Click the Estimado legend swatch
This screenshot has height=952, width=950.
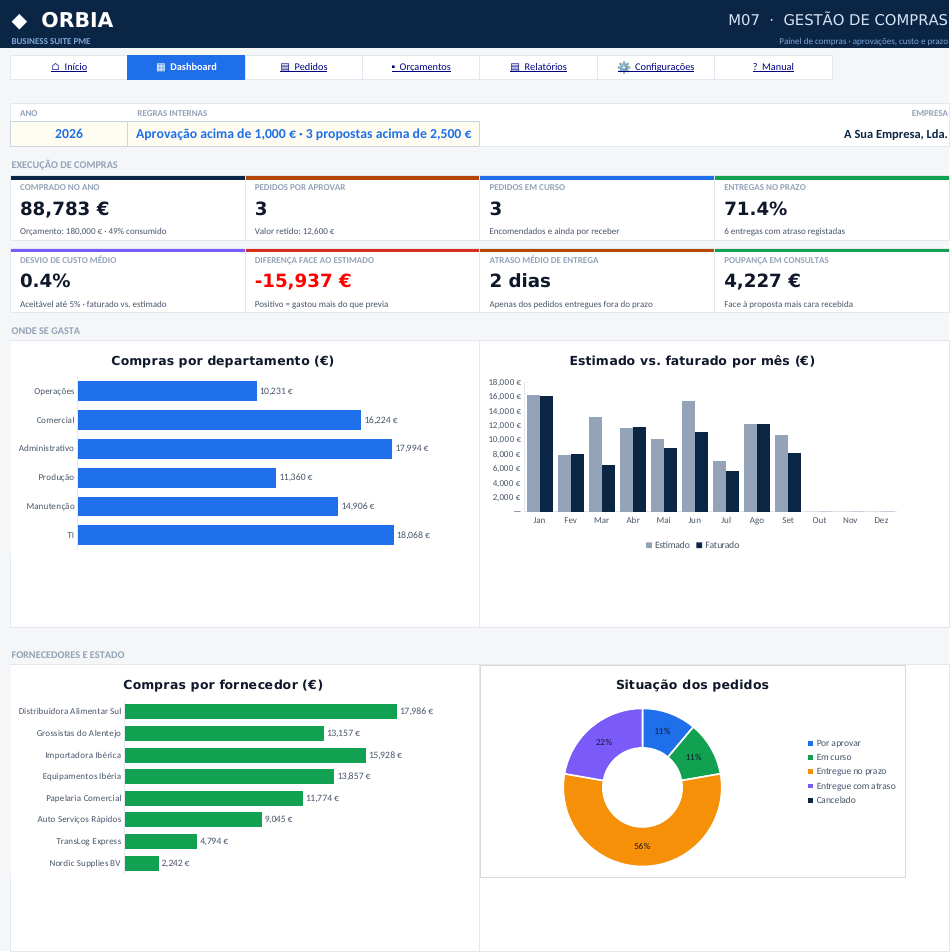click(649, 545)
